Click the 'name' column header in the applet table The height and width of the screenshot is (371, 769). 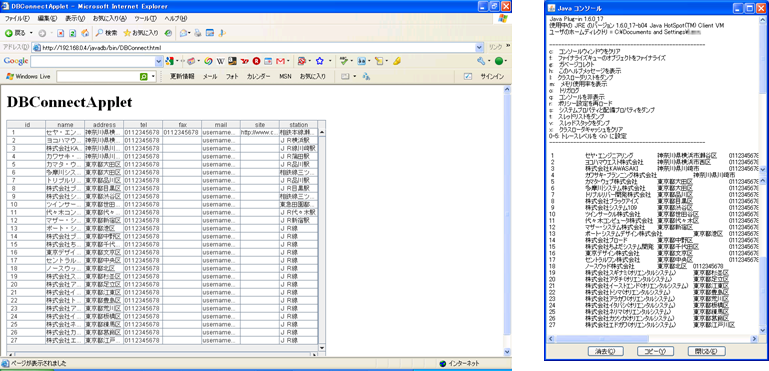(x=65, y=125)
